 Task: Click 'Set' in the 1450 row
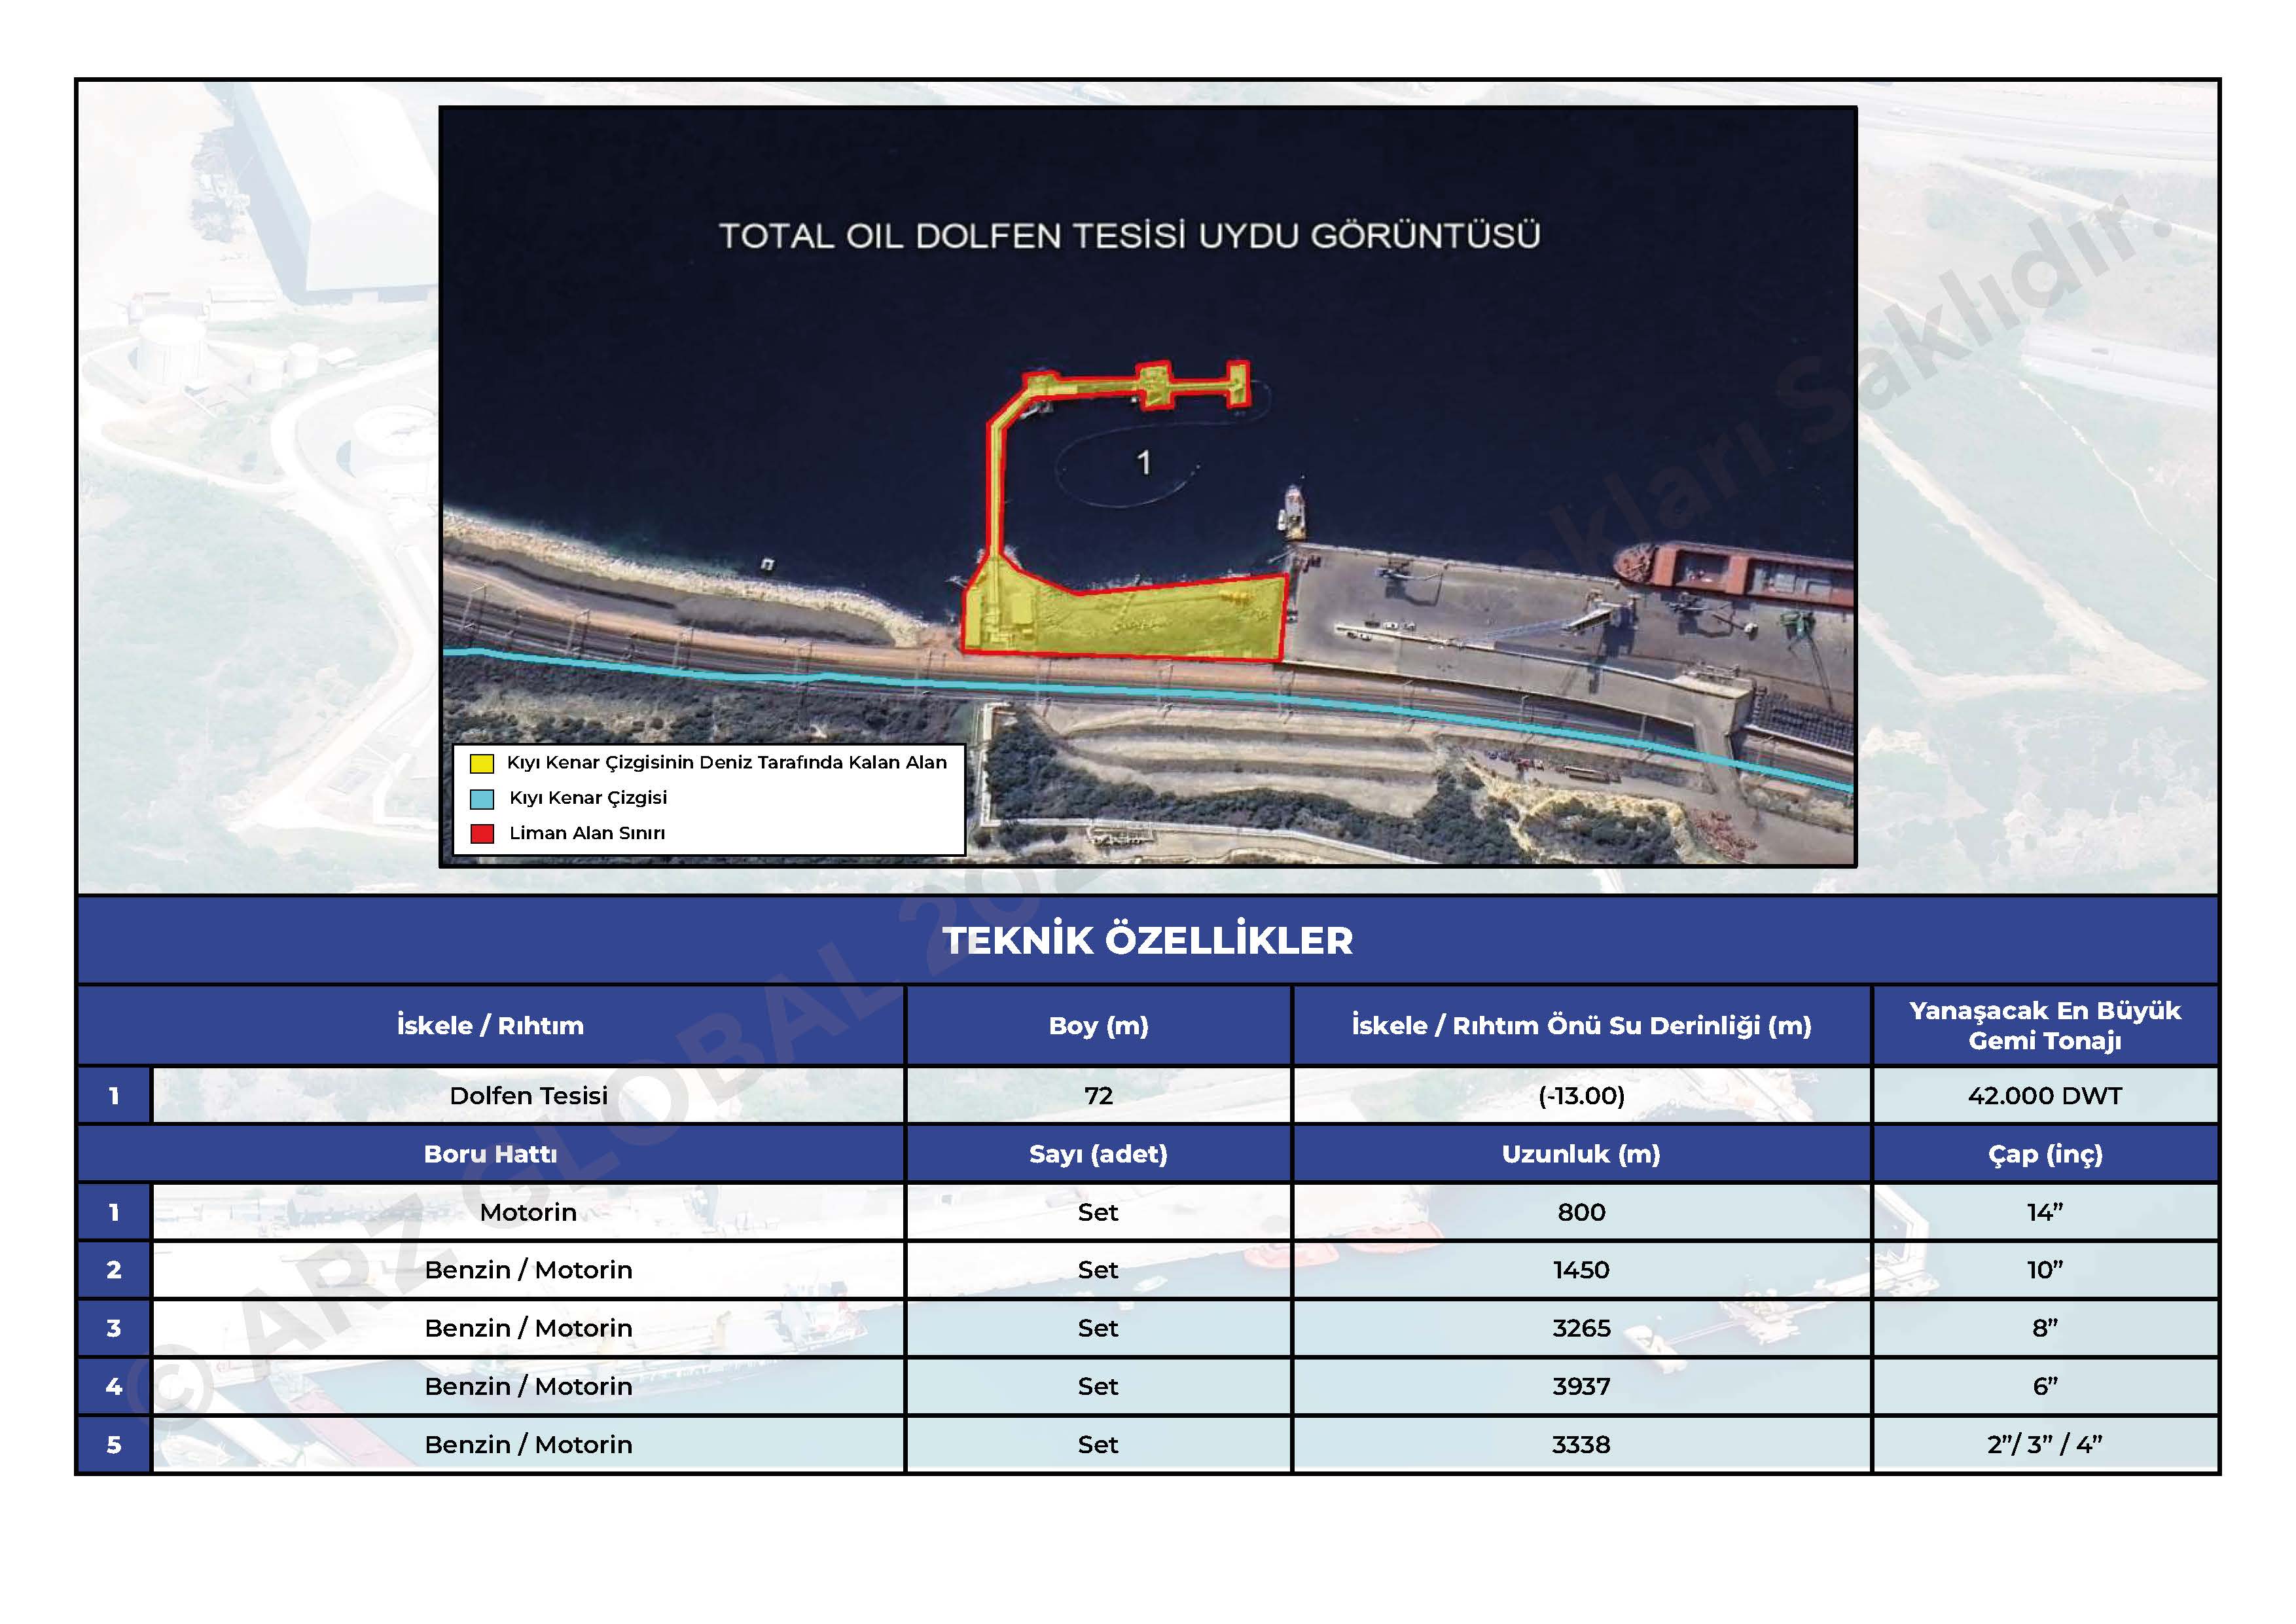[x=1098, y=1270]
